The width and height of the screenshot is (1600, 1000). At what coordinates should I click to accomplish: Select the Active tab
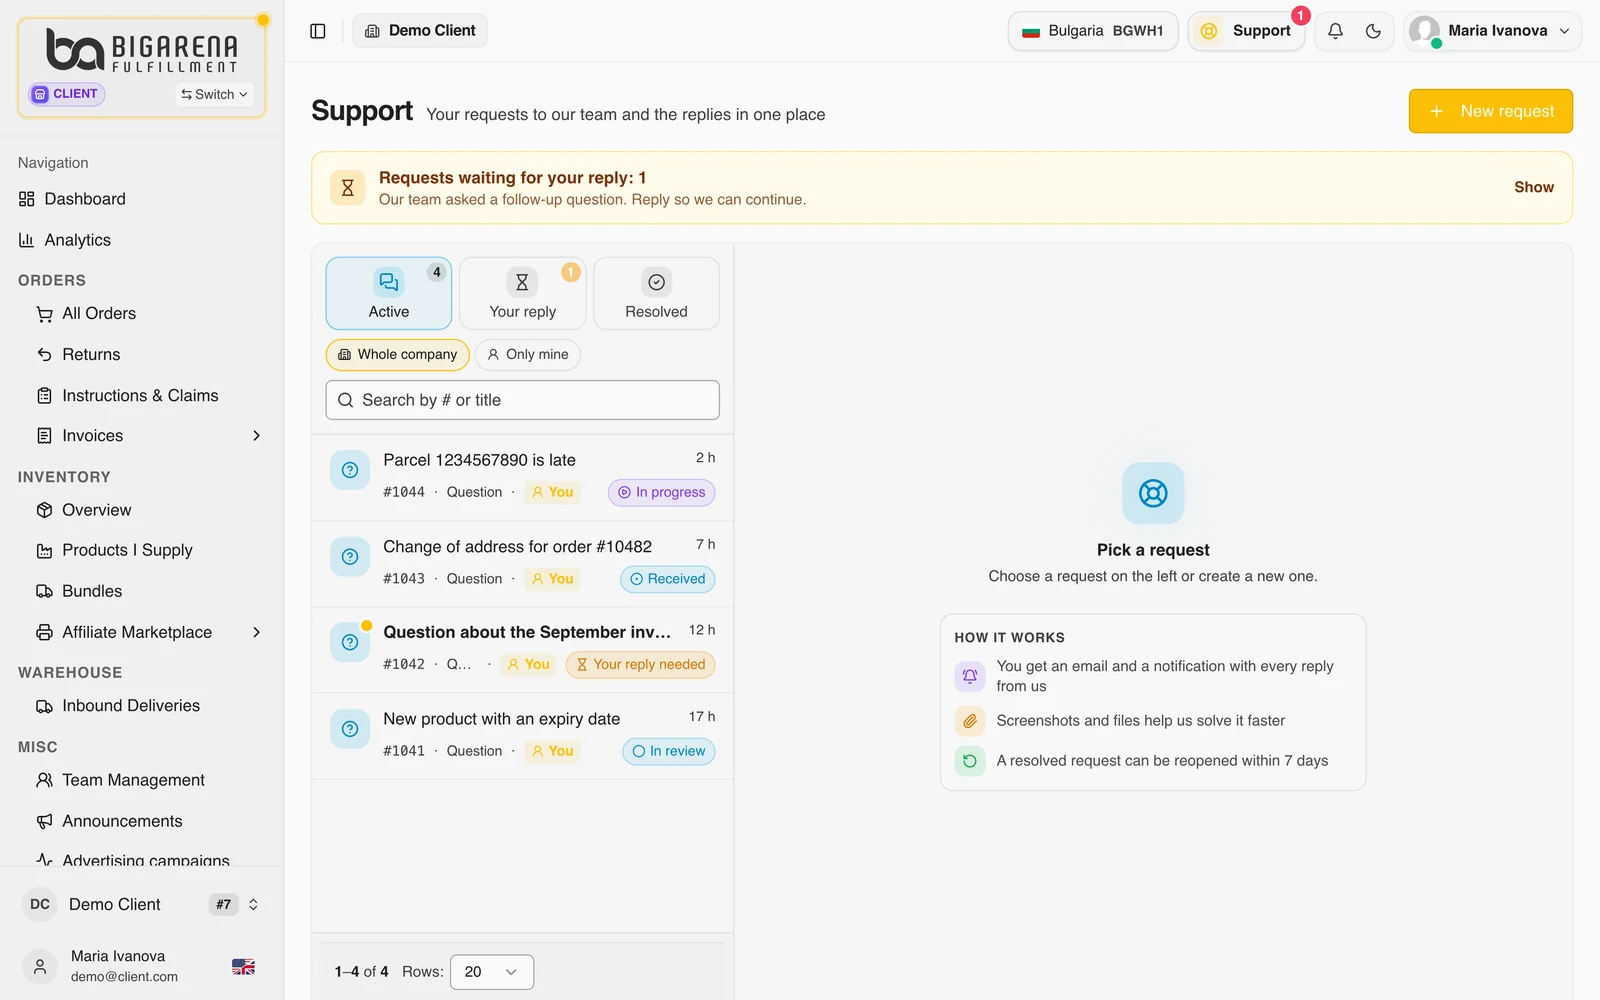[x=389, y=294]
